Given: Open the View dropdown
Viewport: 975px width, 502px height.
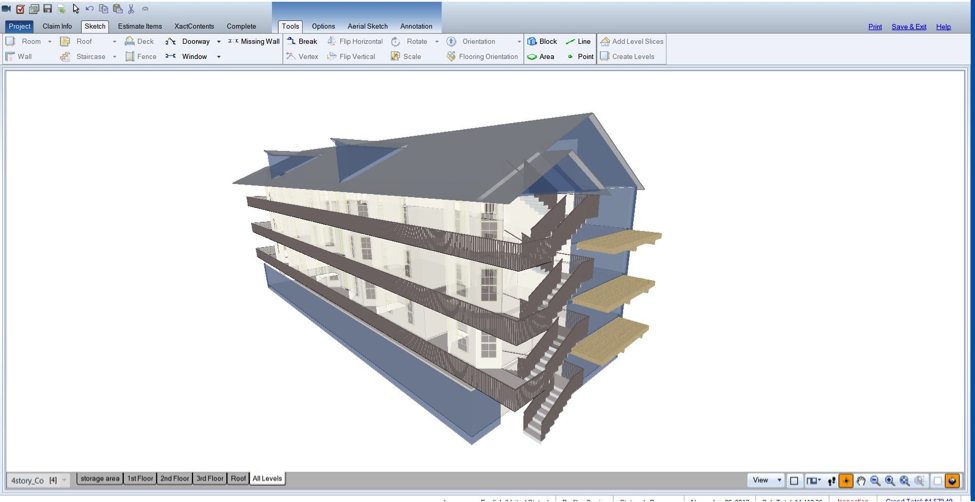Looking at the screenshot, I should point(766,481).
